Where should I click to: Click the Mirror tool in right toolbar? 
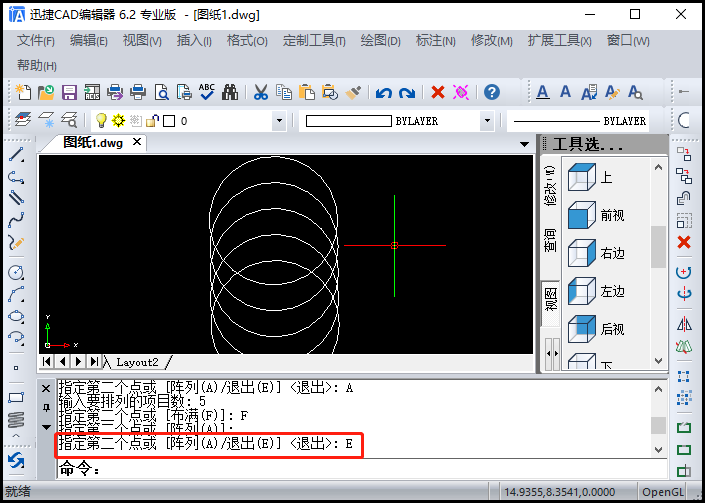[684, 324]
